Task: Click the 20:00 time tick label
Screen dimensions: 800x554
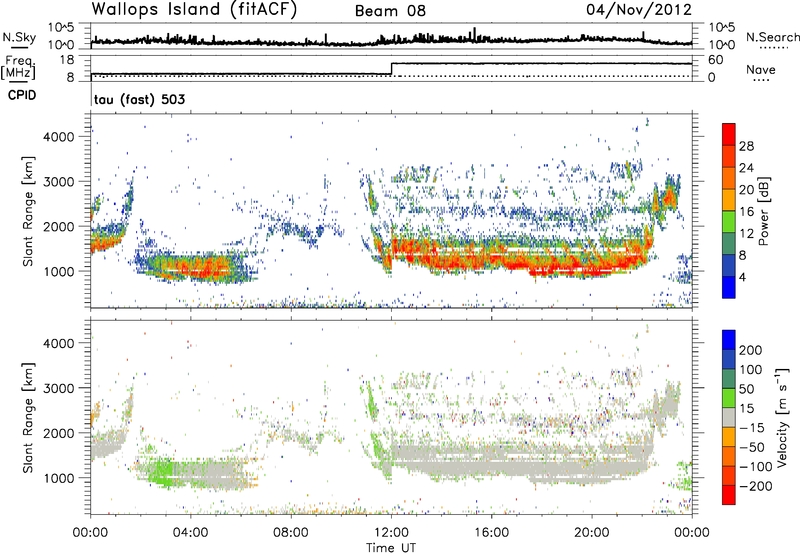Action: [x=592, y=532]
